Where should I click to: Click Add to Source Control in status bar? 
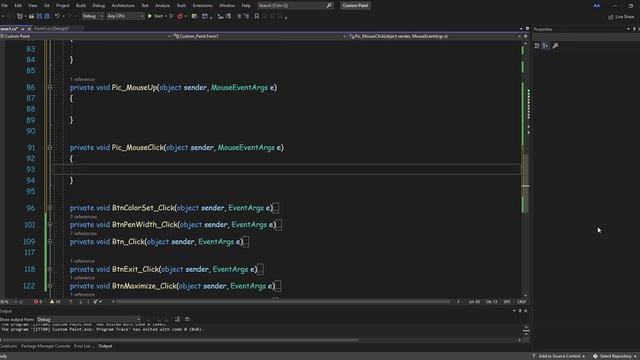tap(559, 356)
